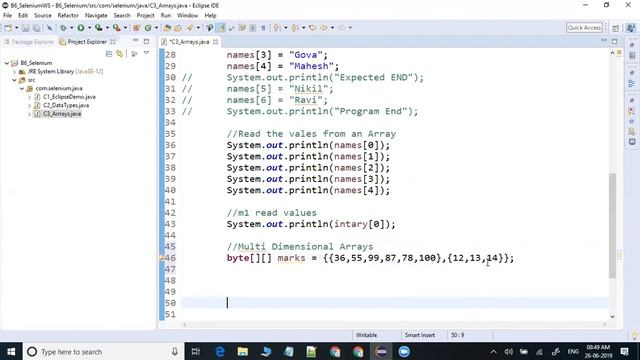
Task: Click the Quick Access search field
Action: [584, 28]
